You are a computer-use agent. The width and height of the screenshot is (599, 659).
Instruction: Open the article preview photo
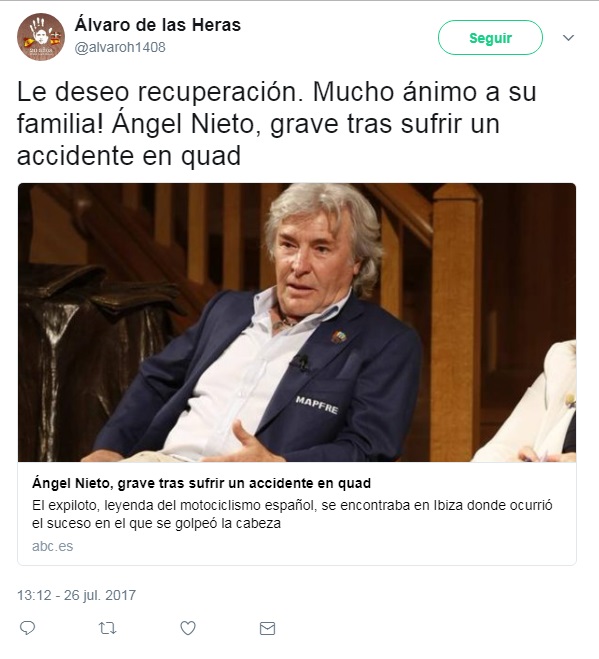coord(297,322)
